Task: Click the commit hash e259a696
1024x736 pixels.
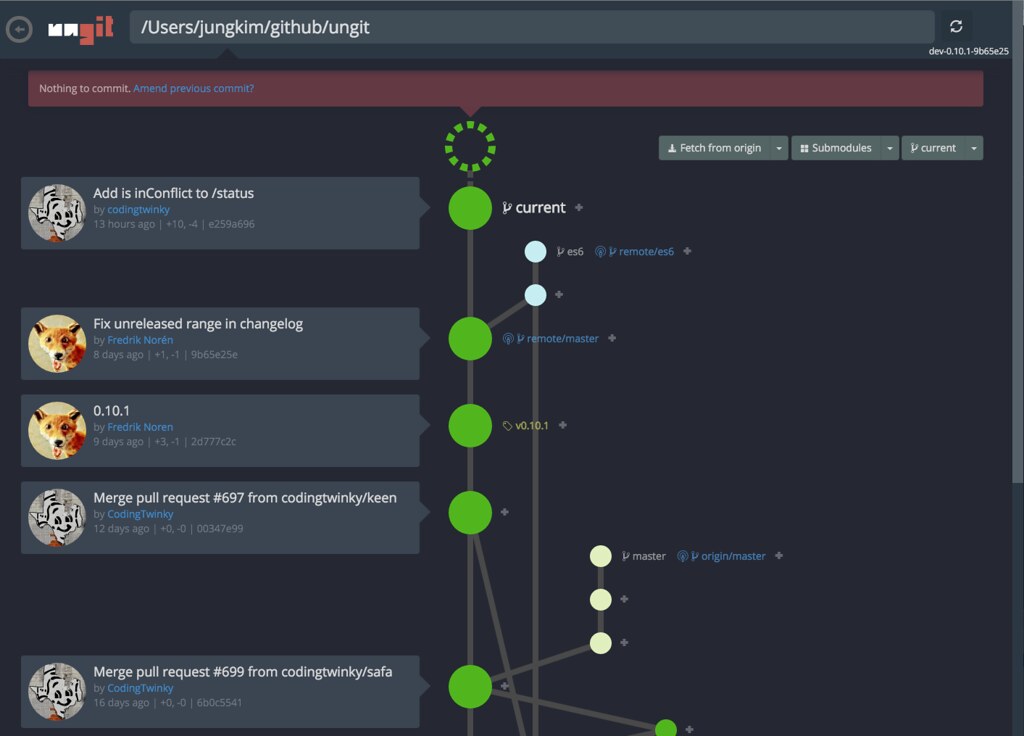Action: [231, 224]
